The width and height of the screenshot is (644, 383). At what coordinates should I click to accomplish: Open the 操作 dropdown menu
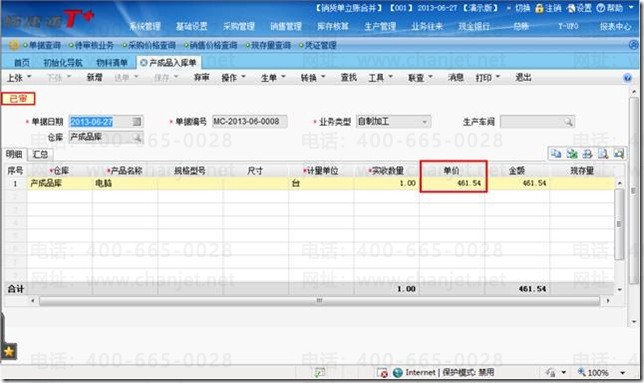233,78
